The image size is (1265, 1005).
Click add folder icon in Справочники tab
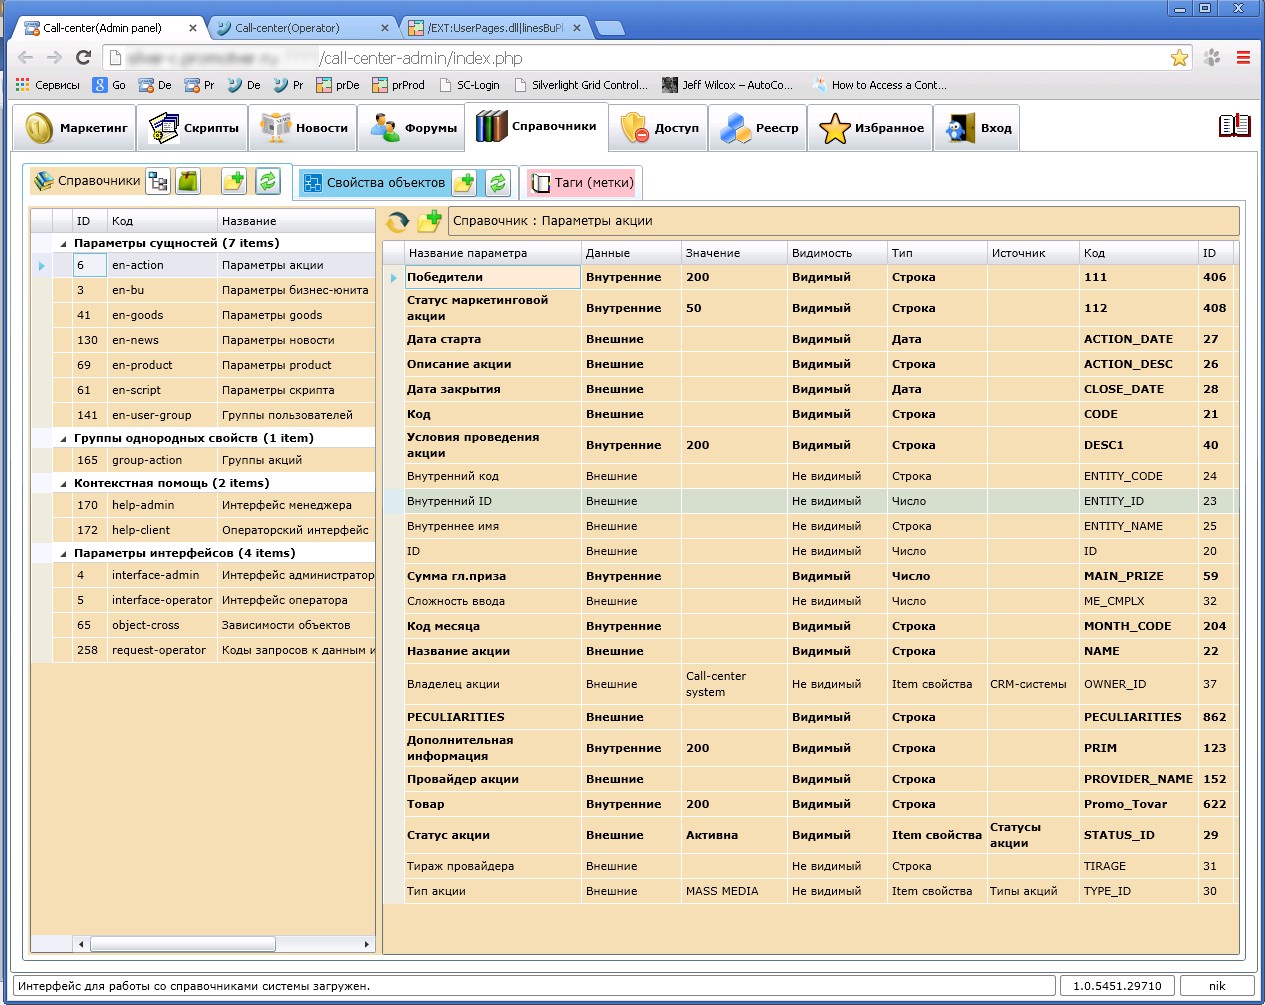234,181
